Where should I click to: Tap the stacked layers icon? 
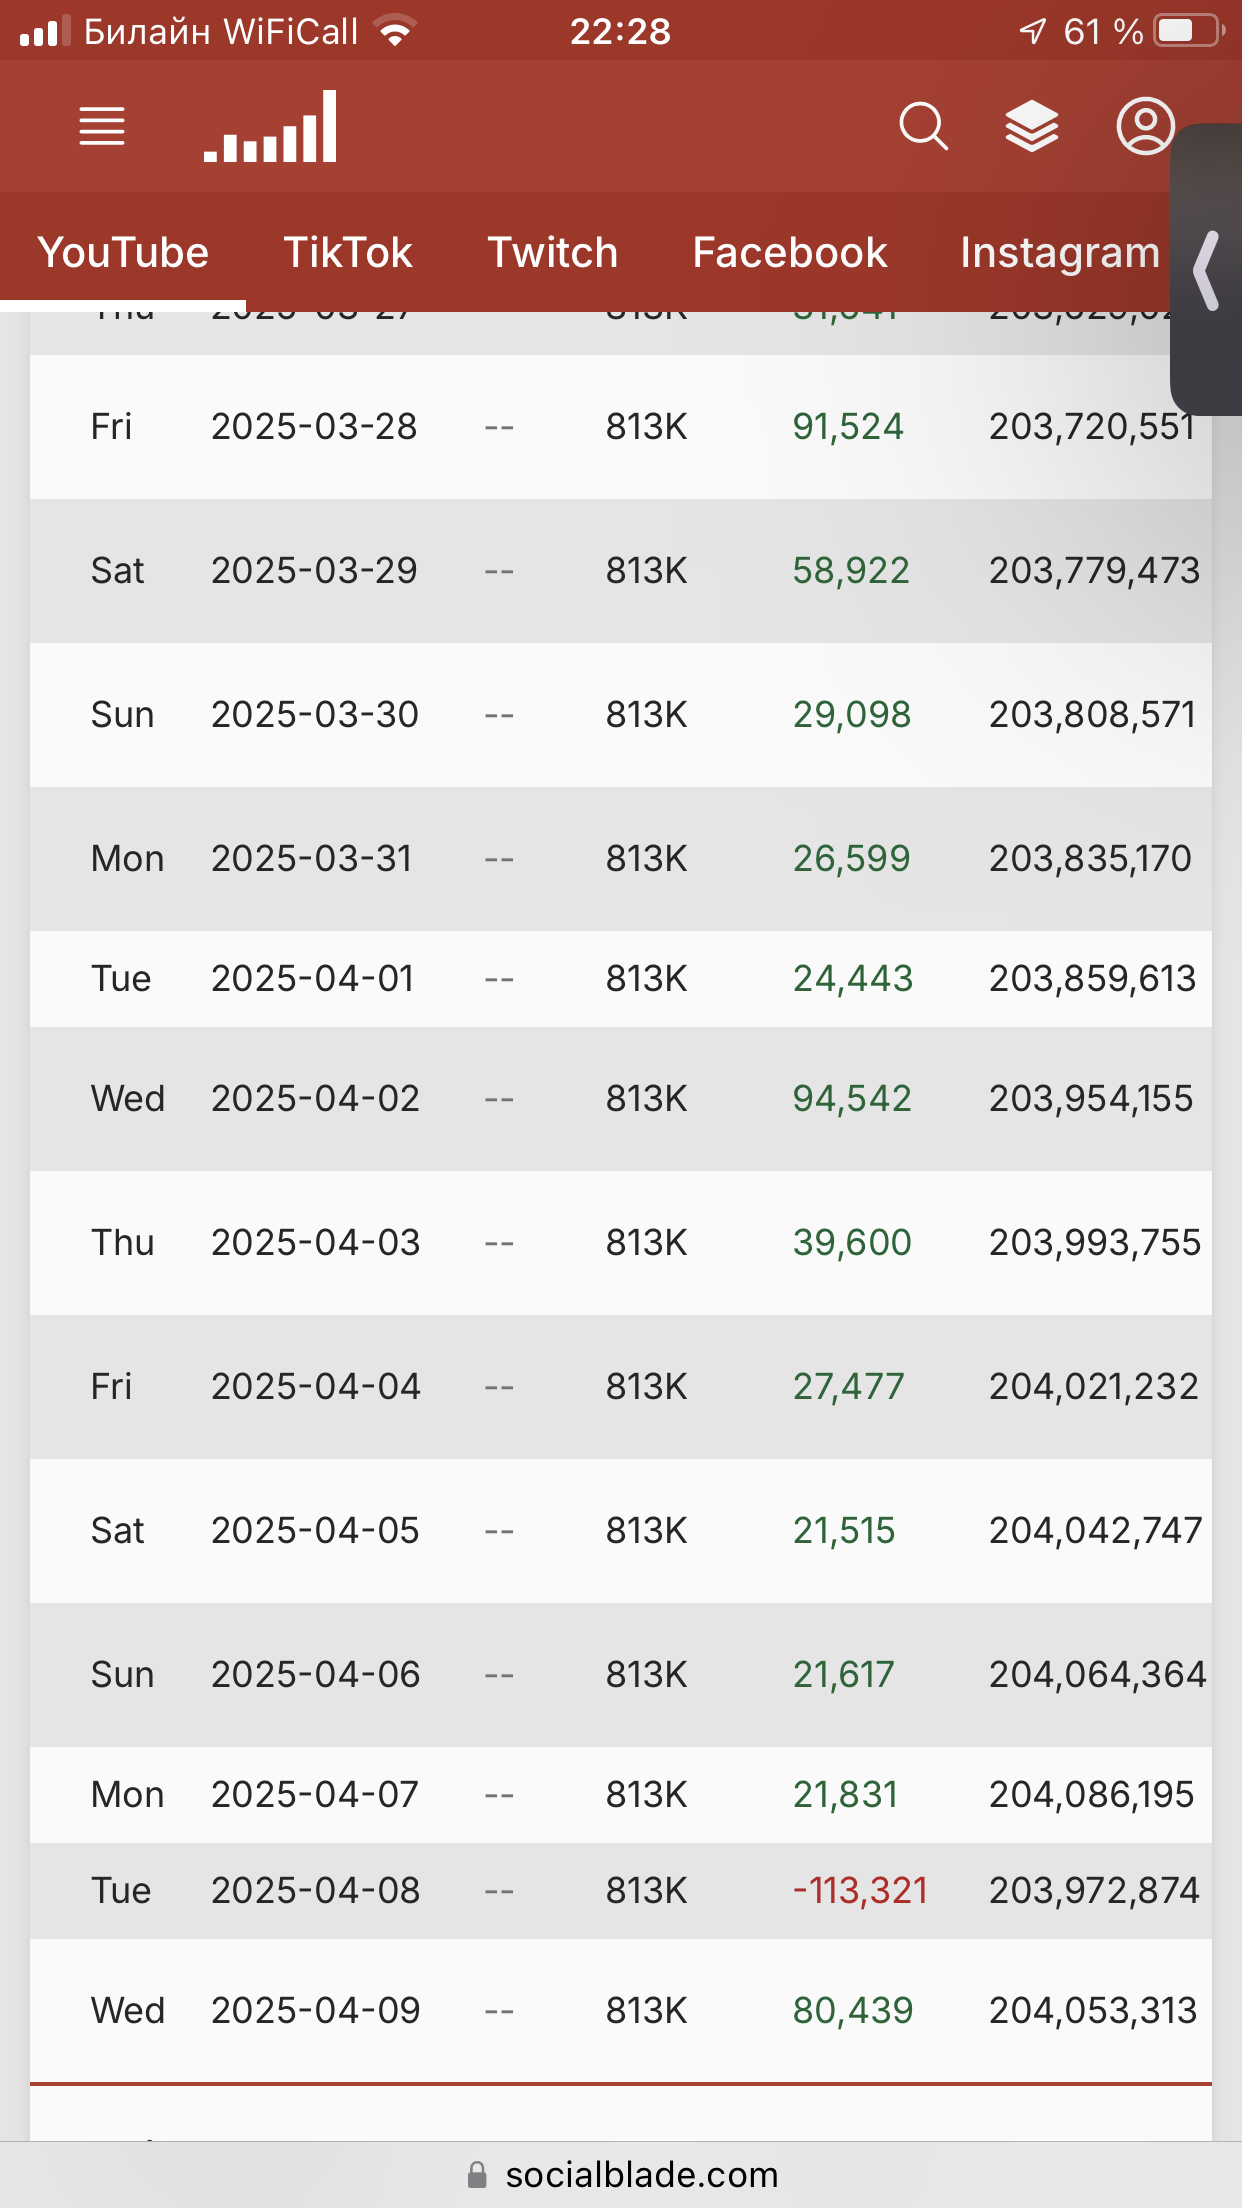1031,127
